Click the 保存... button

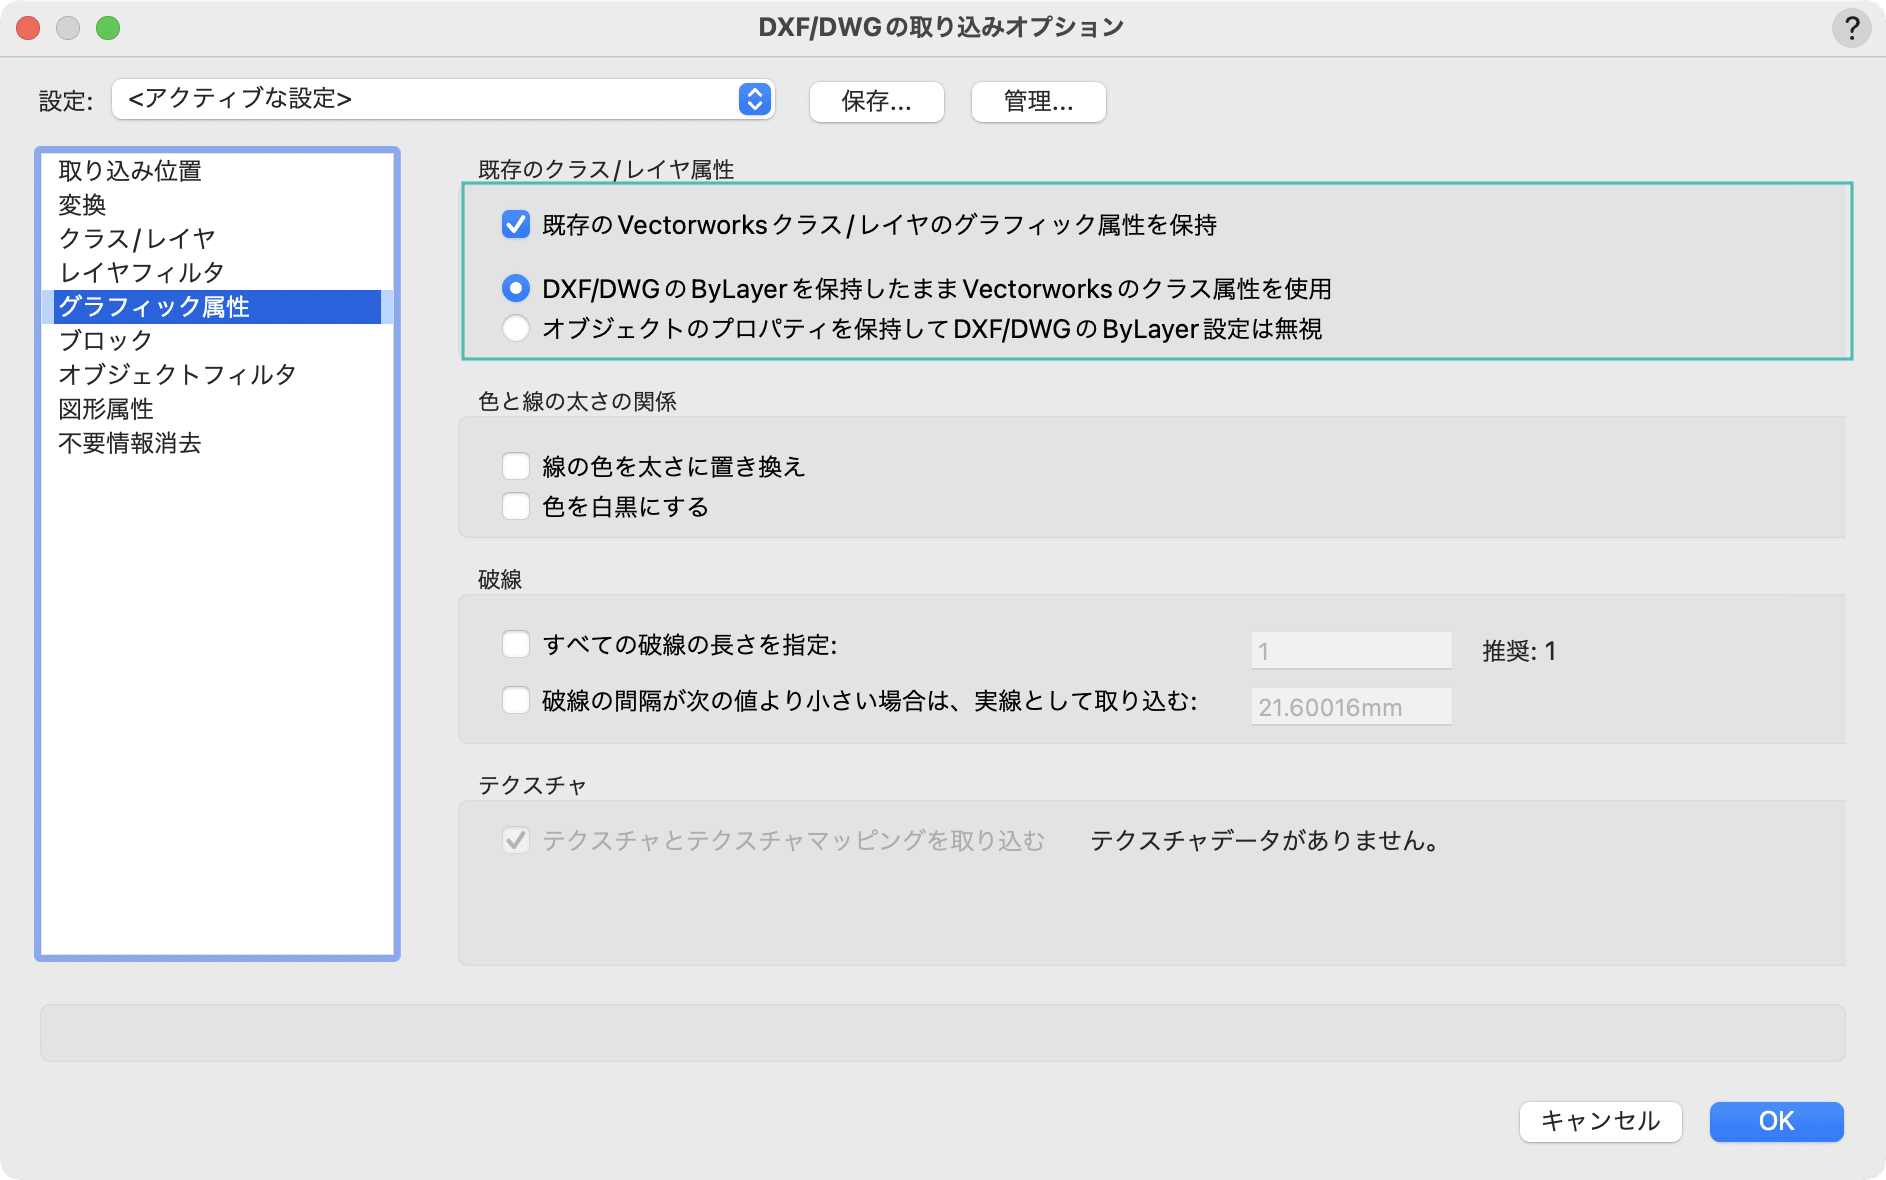pyautogui.click(x=877, y=101)
